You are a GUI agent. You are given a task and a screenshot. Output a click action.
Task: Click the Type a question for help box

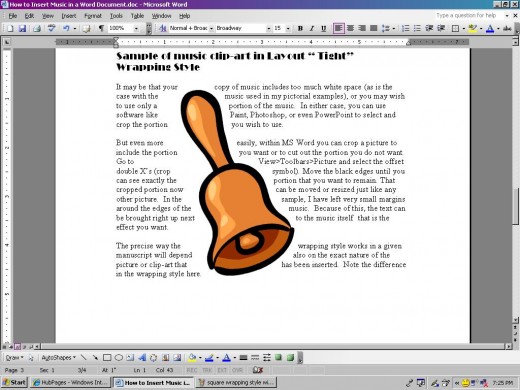point(469,15)
